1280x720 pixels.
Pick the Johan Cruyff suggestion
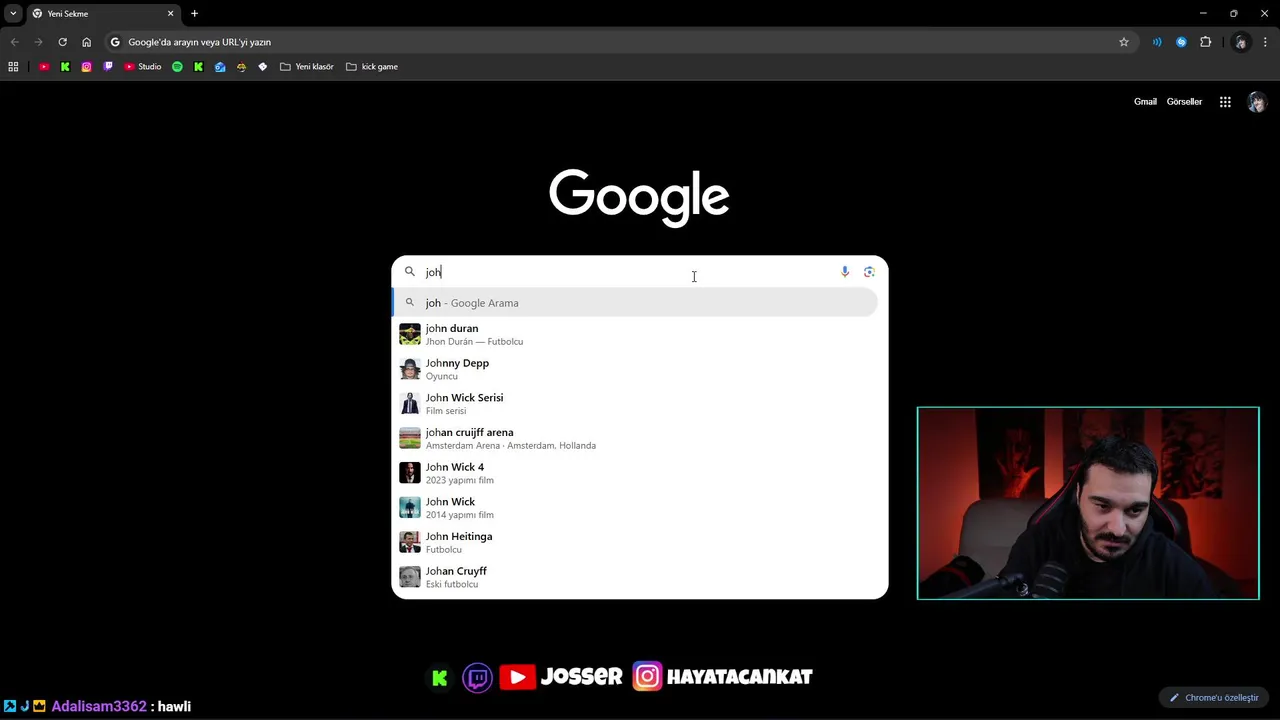click(635, 577)
